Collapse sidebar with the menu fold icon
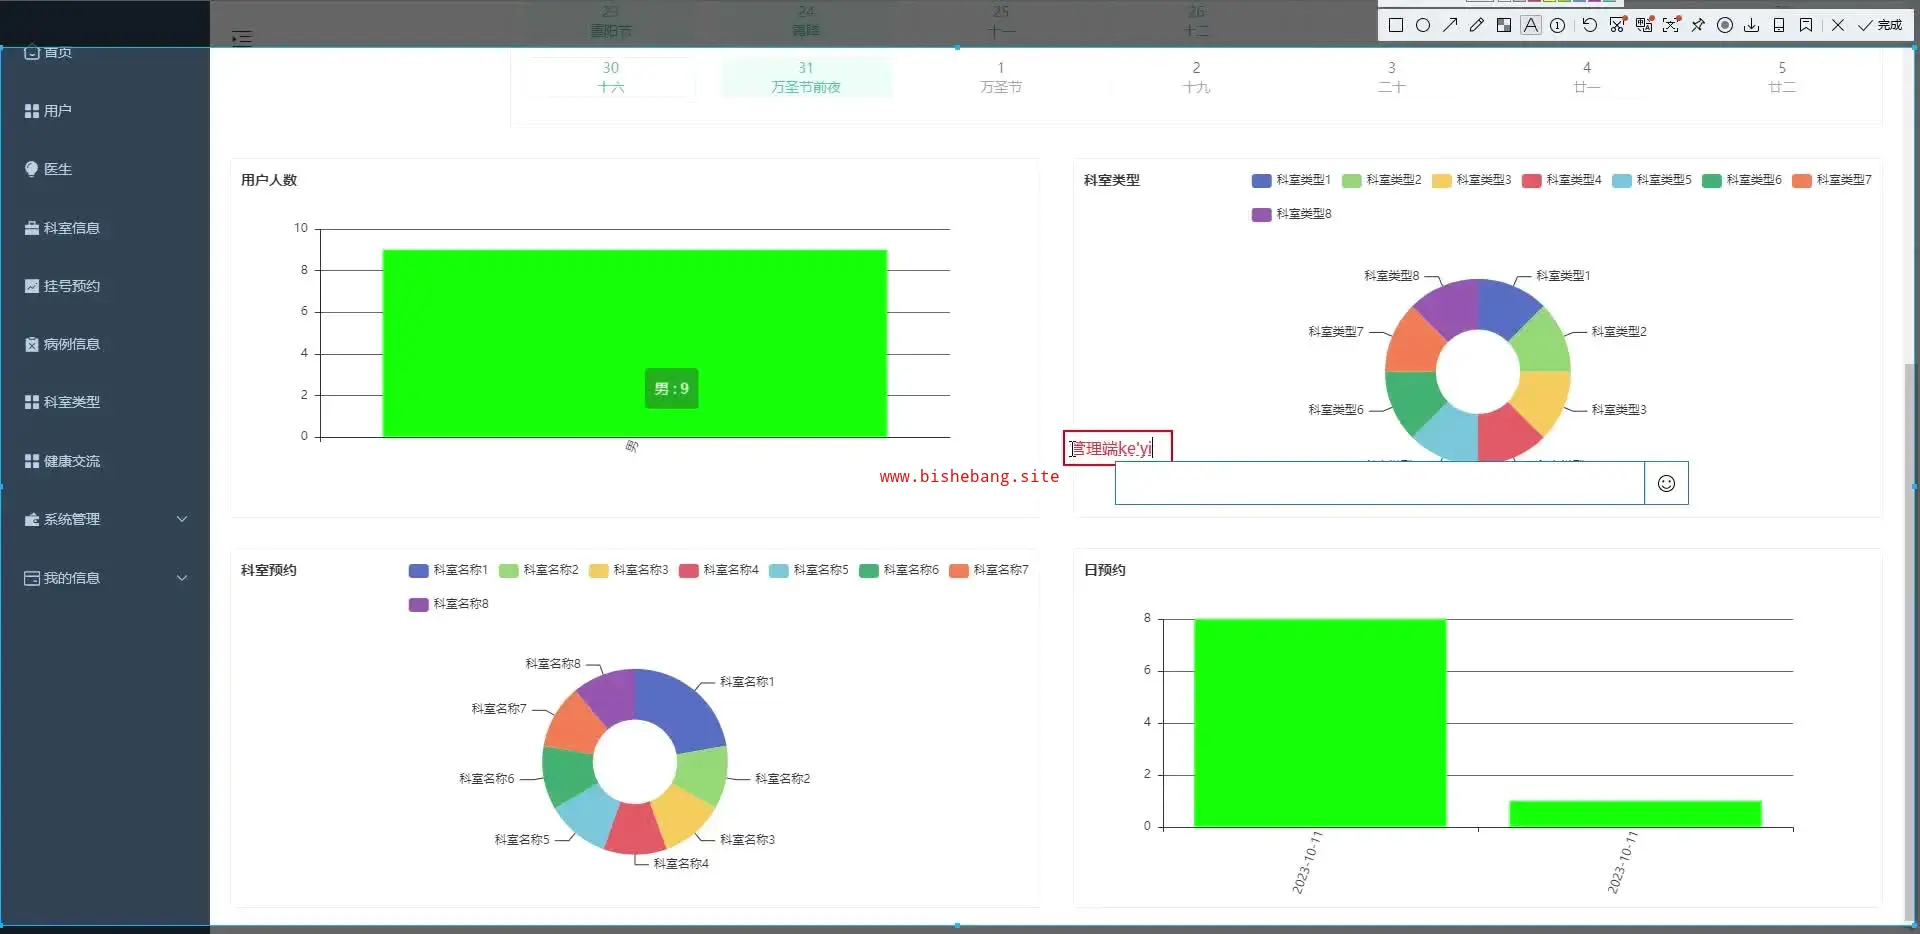The image size is (1920, 934). tap(242, 39)
